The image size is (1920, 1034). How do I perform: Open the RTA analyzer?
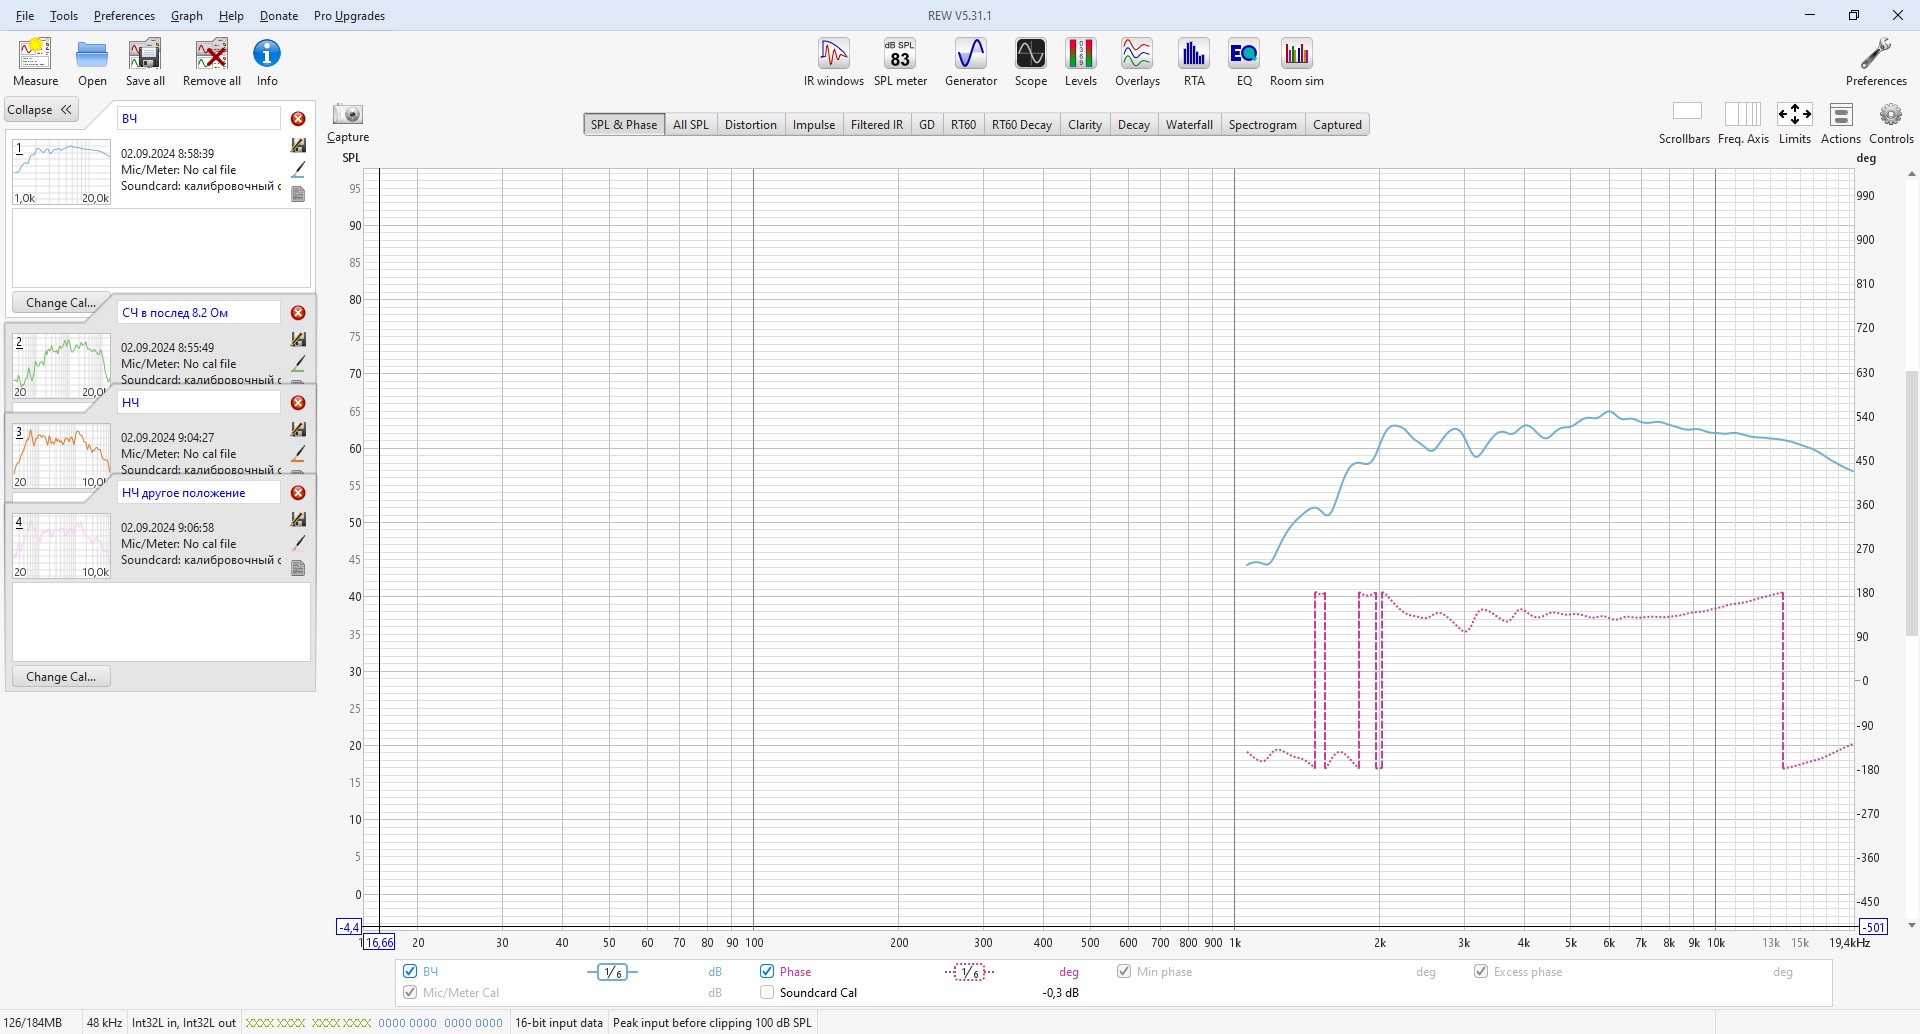1194,62
